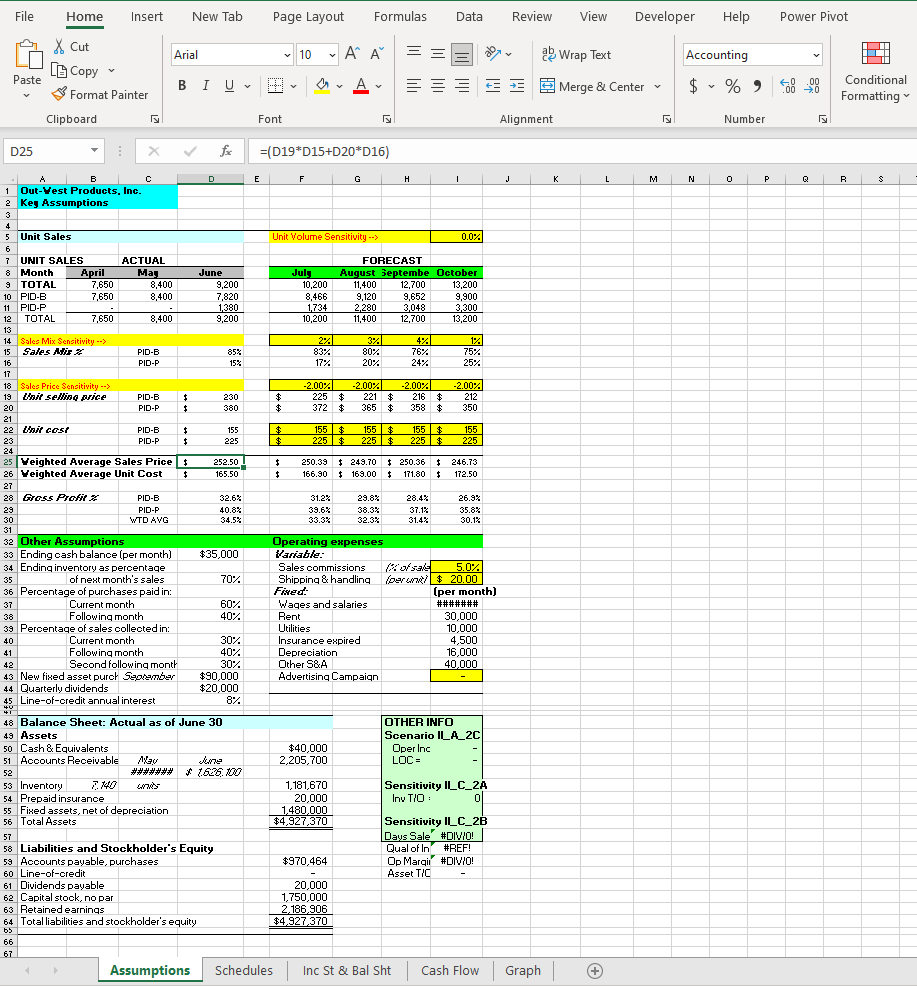Click the New Sheet plus button

coord(595,970)
